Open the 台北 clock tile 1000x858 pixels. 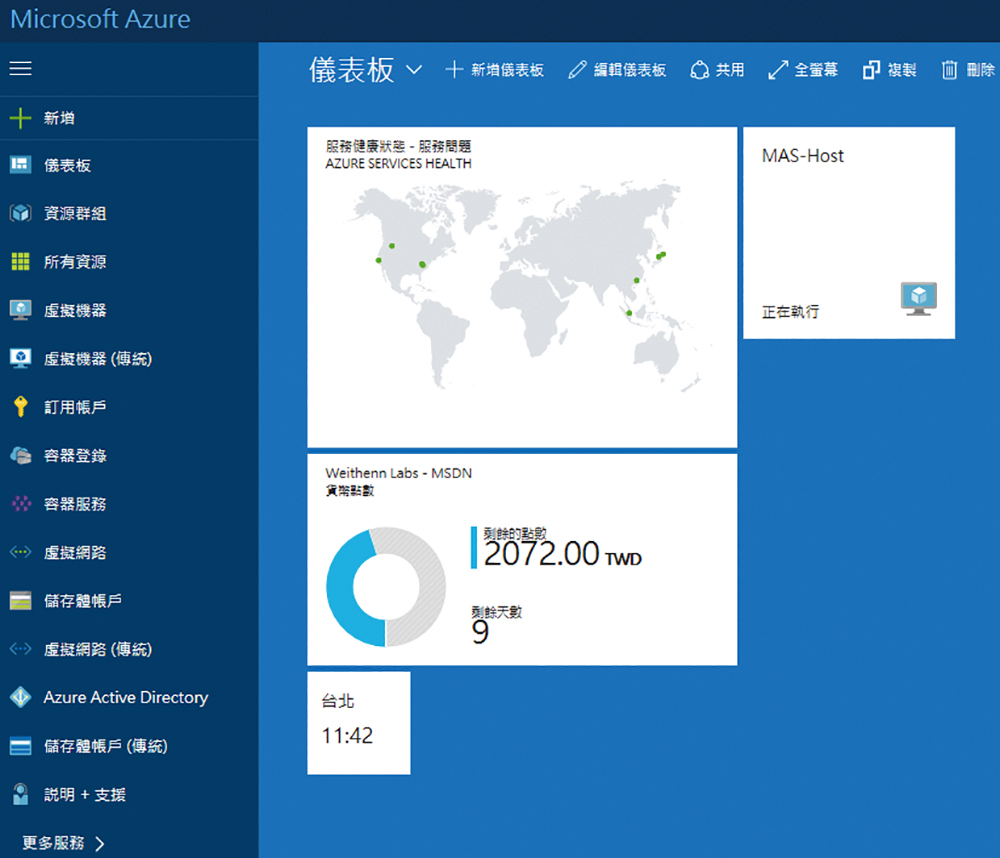[x=358, y=723]
